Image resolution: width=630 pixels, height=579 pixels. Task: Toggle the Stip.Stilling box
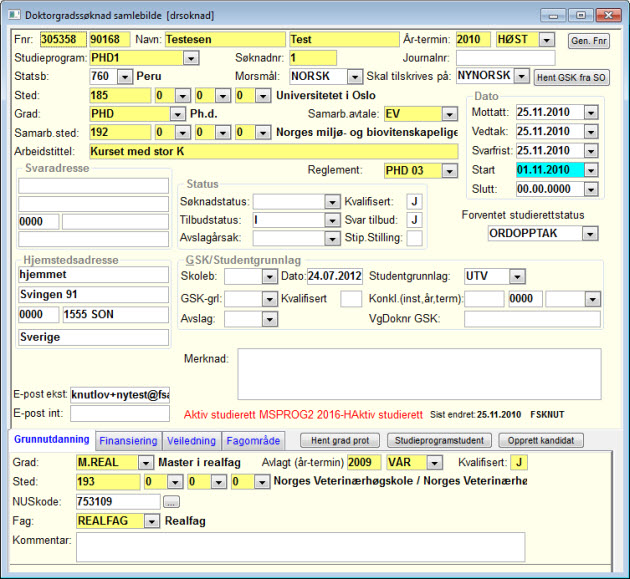[x=414, y=238]
